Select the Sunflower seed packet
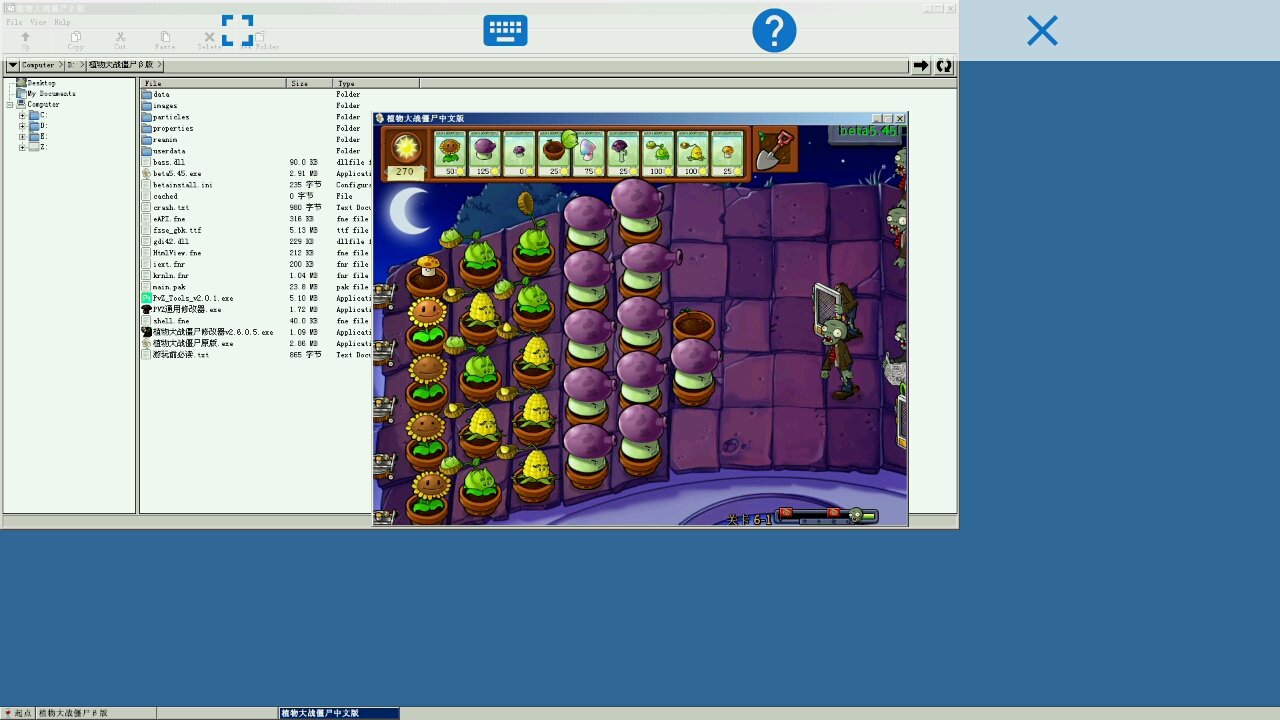The height and width of the screenshot is (720, 1280). coord(450,153)
